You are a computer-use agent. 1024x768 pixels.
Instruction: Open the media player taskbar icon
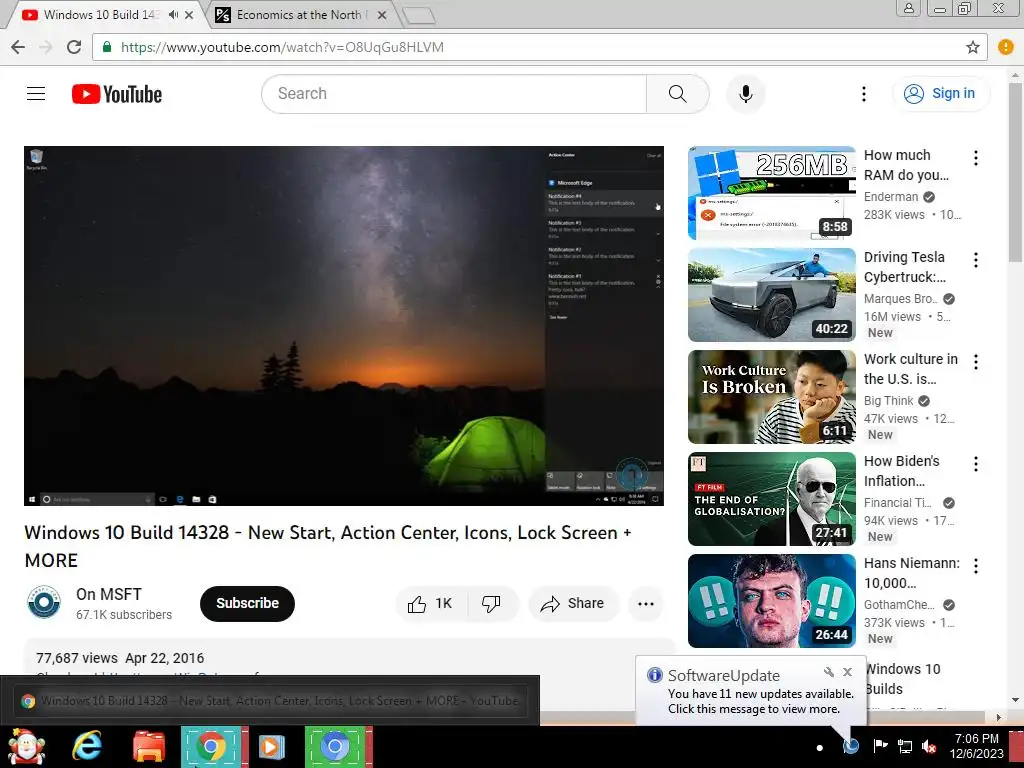pos(272,746)
